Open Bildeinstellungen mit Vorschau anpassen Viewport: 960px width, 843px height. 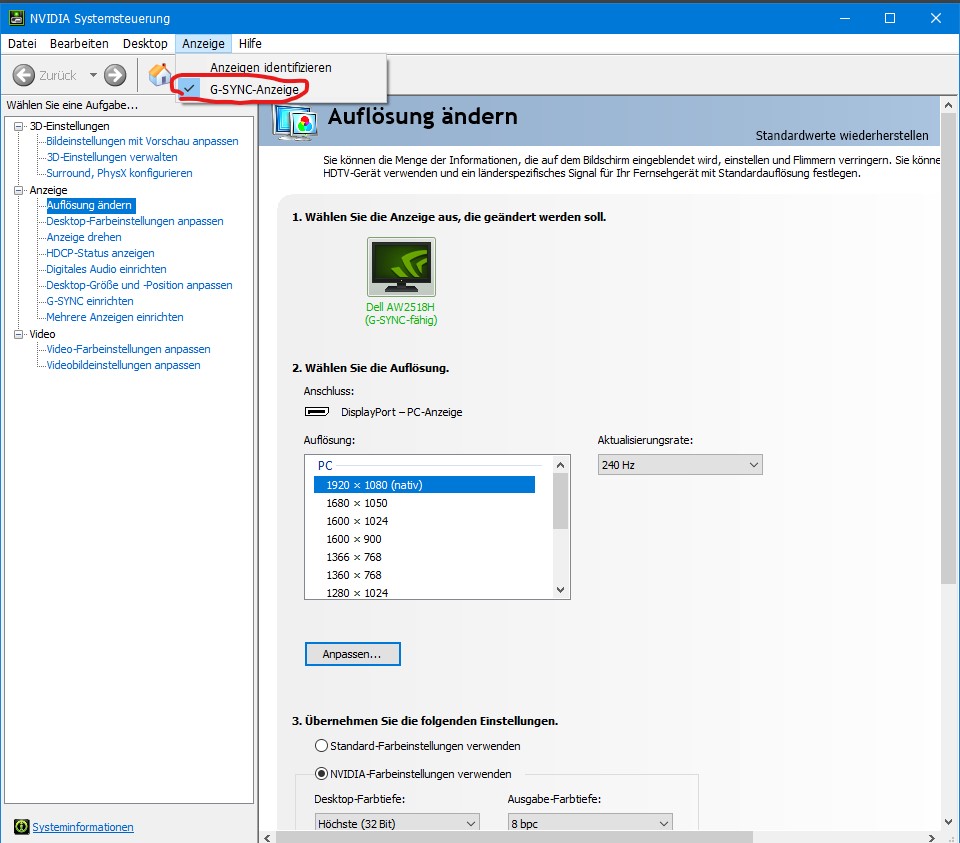[x=142, y=141]
